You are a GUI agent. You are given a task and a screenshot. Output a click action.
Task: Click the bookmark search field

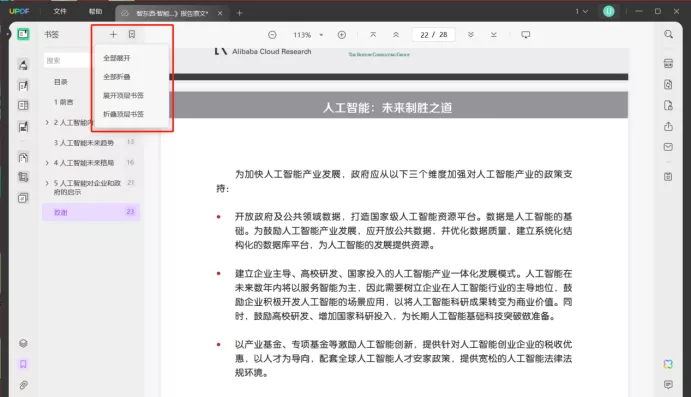tap(68, 60)
